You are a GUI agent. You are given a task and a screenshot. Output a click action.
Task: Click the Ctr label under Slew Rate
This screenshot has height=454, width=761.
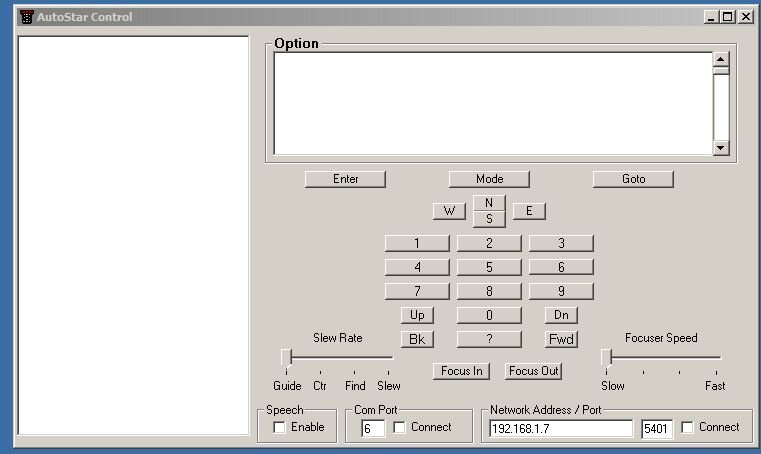coord(319,386)
